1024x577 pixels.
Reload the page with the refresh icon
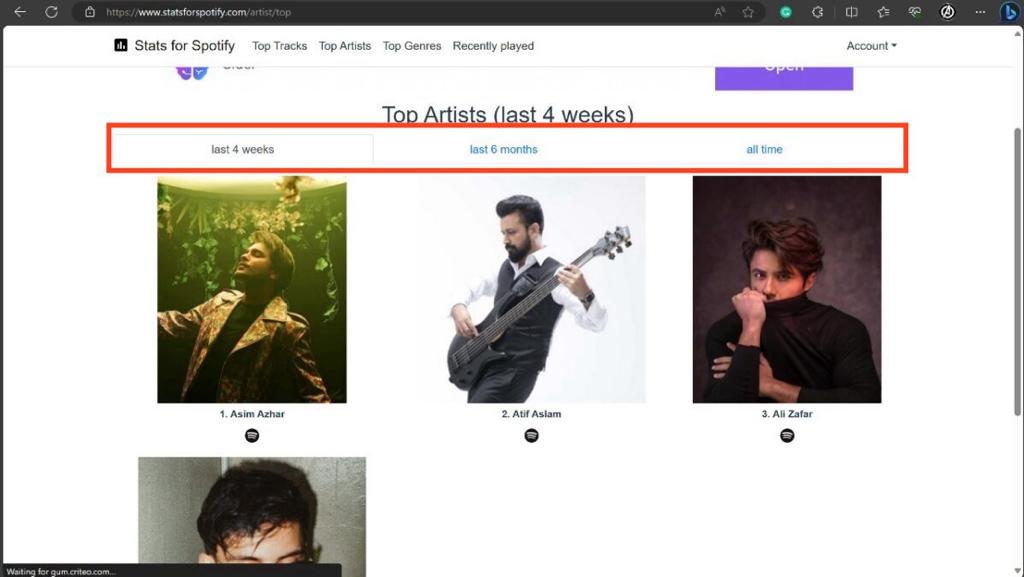tap(51, 12)
